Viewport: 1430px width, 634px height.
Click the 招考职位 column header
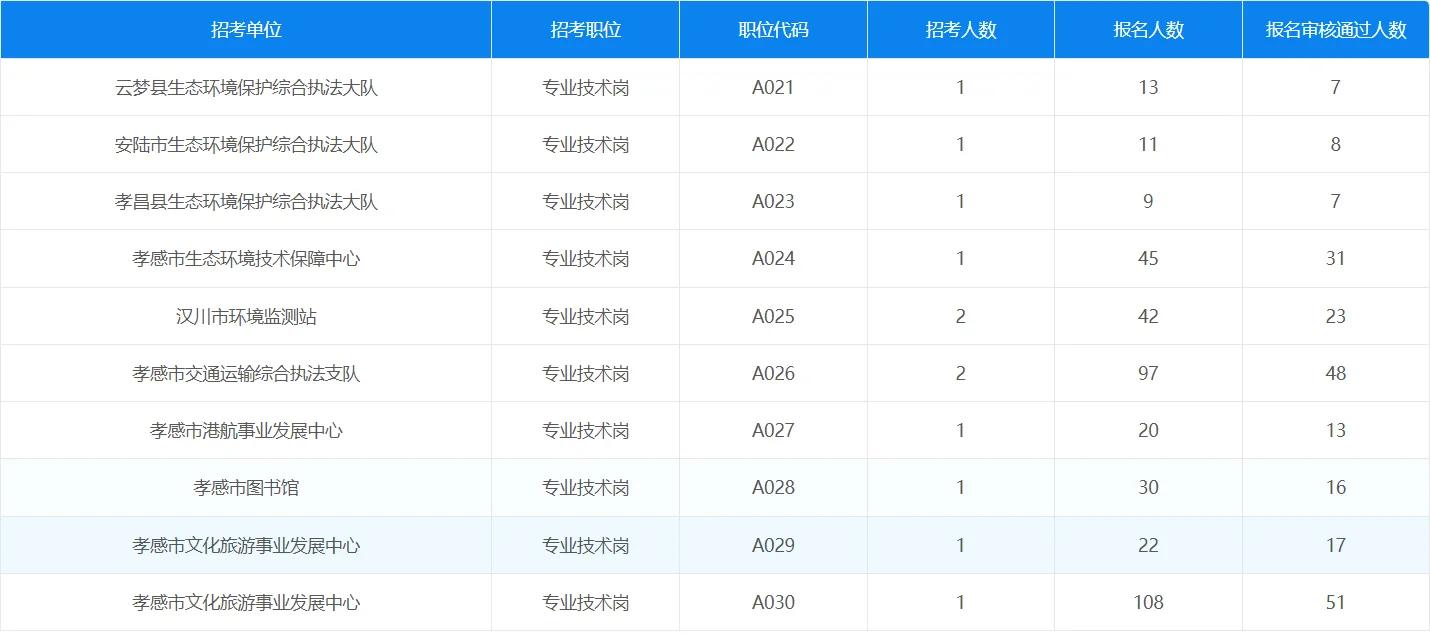click(x=585, y=29)
